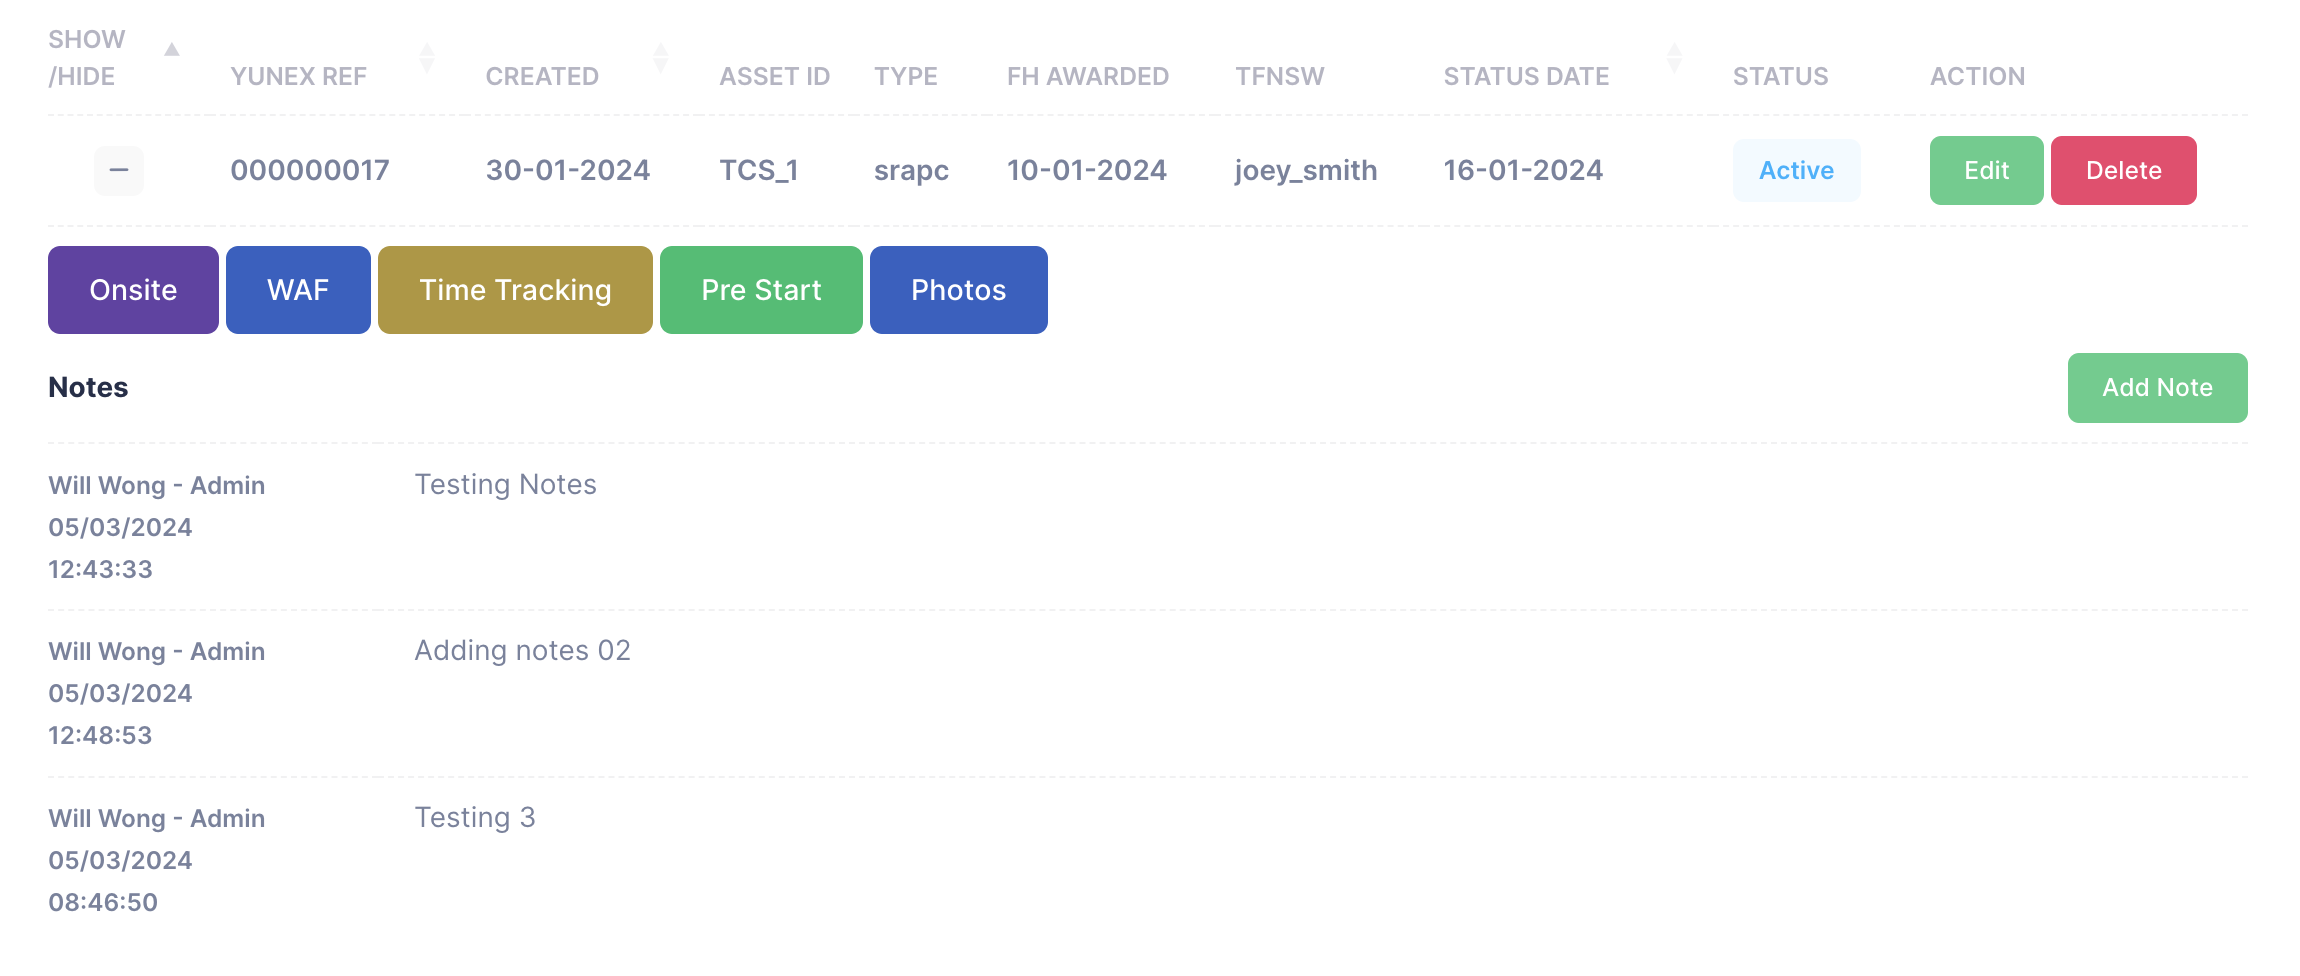Click the Status Date column header
This screenshot has height=976, width=2300.
click(x=1526, y=76)
